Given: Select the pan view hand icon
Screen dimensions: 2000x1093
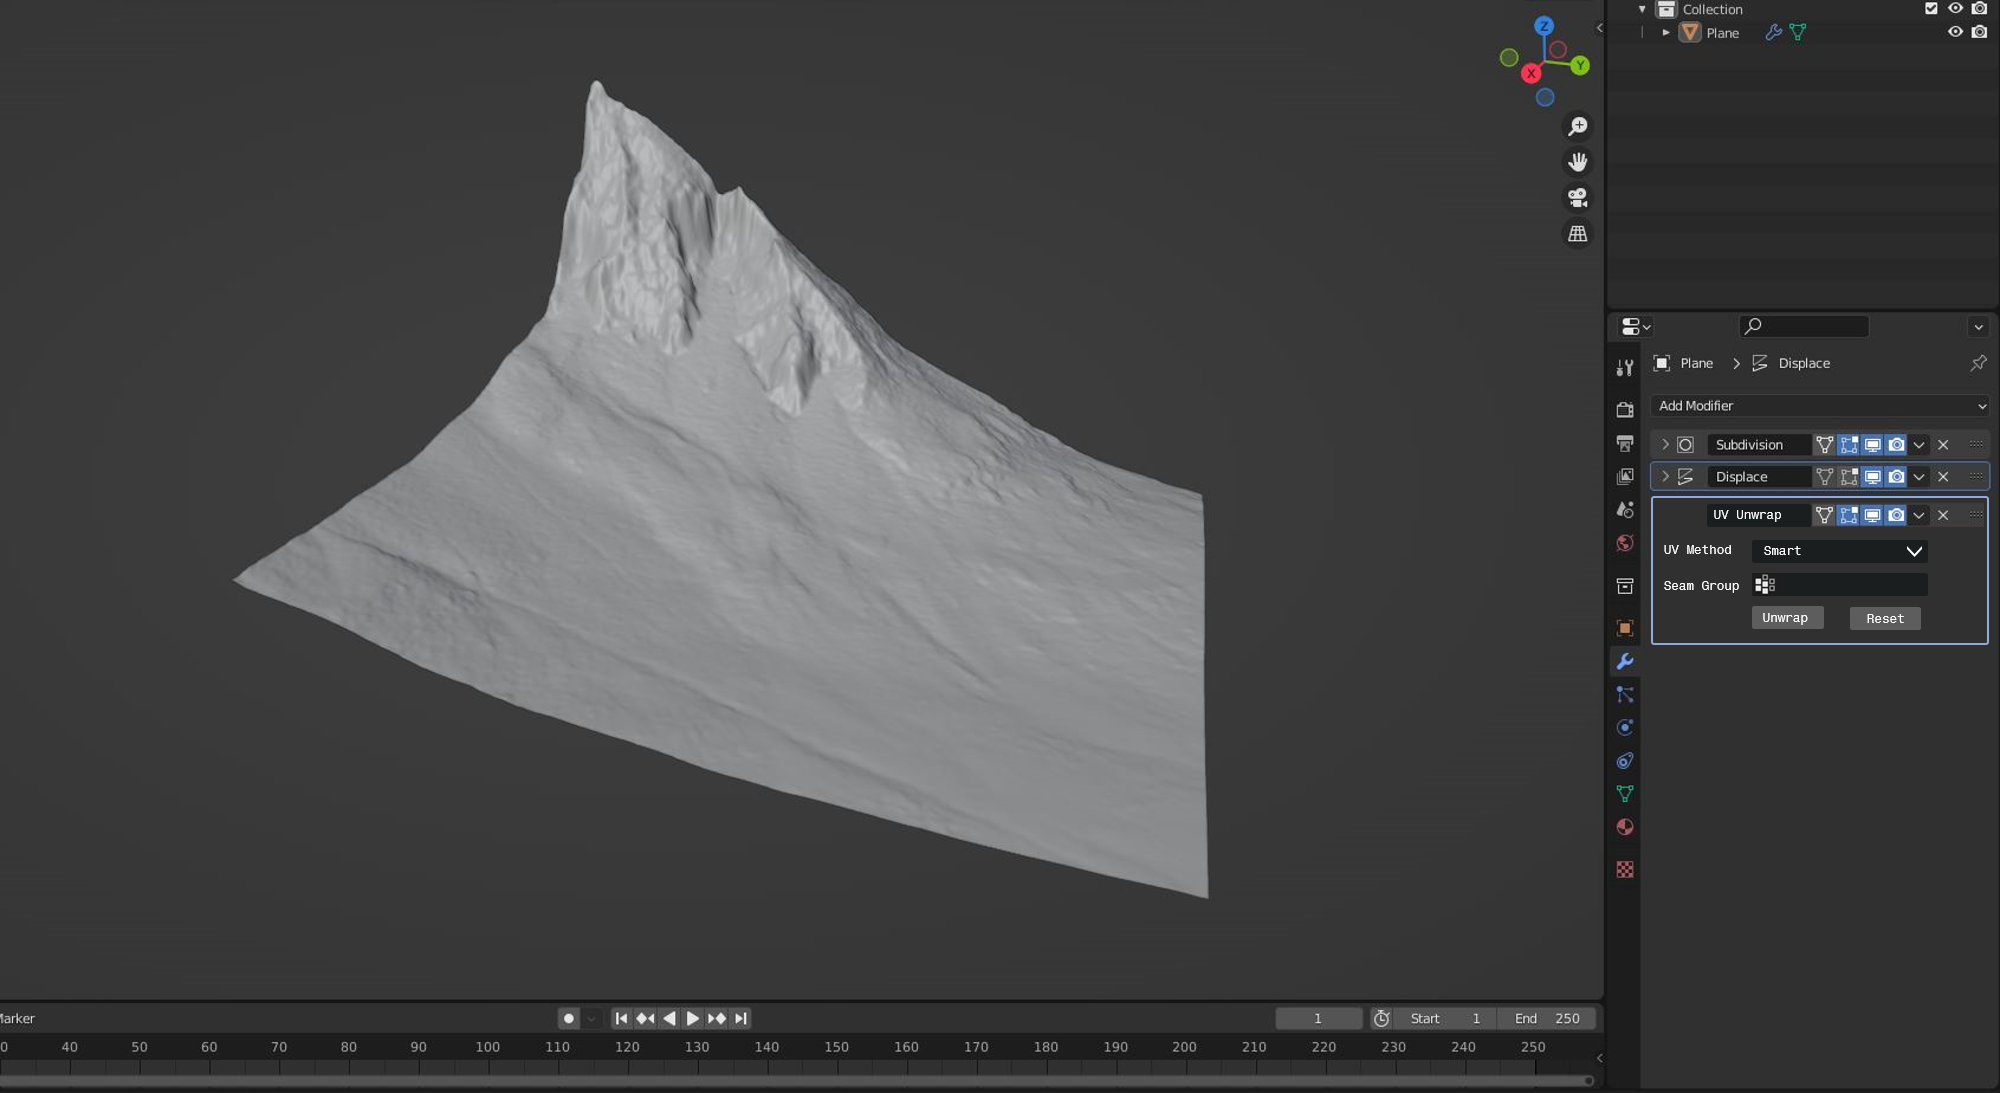Looking at the screenshot, I should click(1577, 162).
